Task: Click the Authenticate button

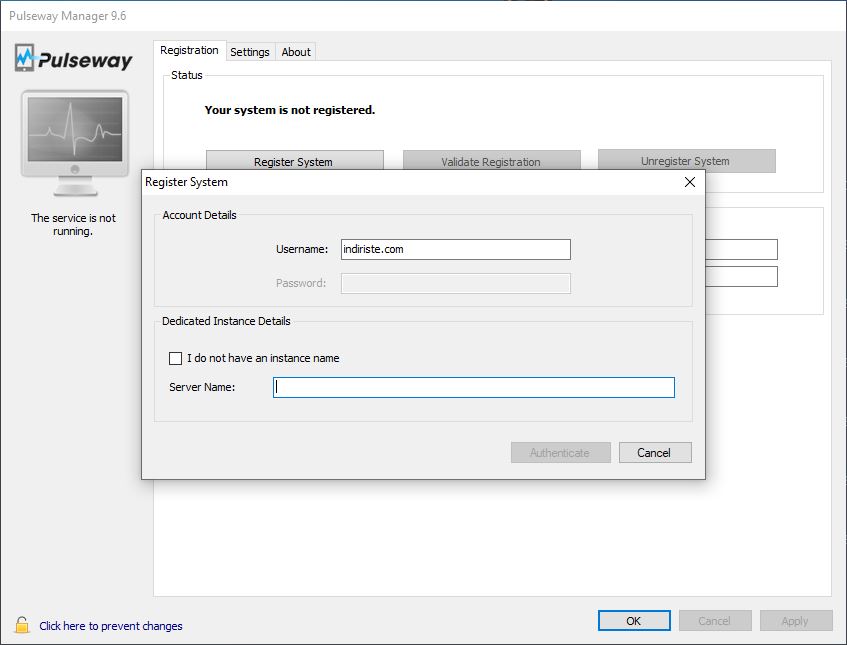Action: pos(561,453)
